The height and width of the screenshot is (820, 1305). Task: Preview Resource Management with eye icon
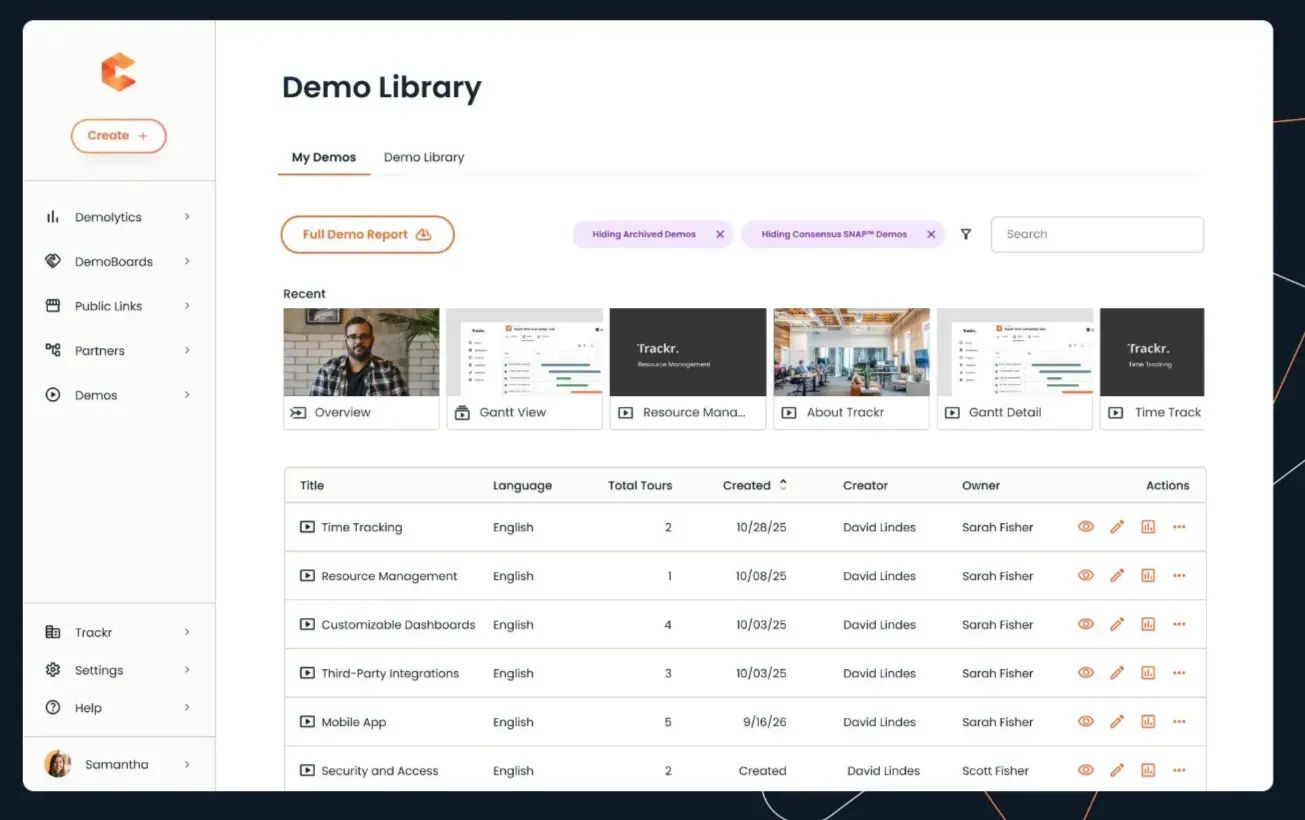point(1086,576)
